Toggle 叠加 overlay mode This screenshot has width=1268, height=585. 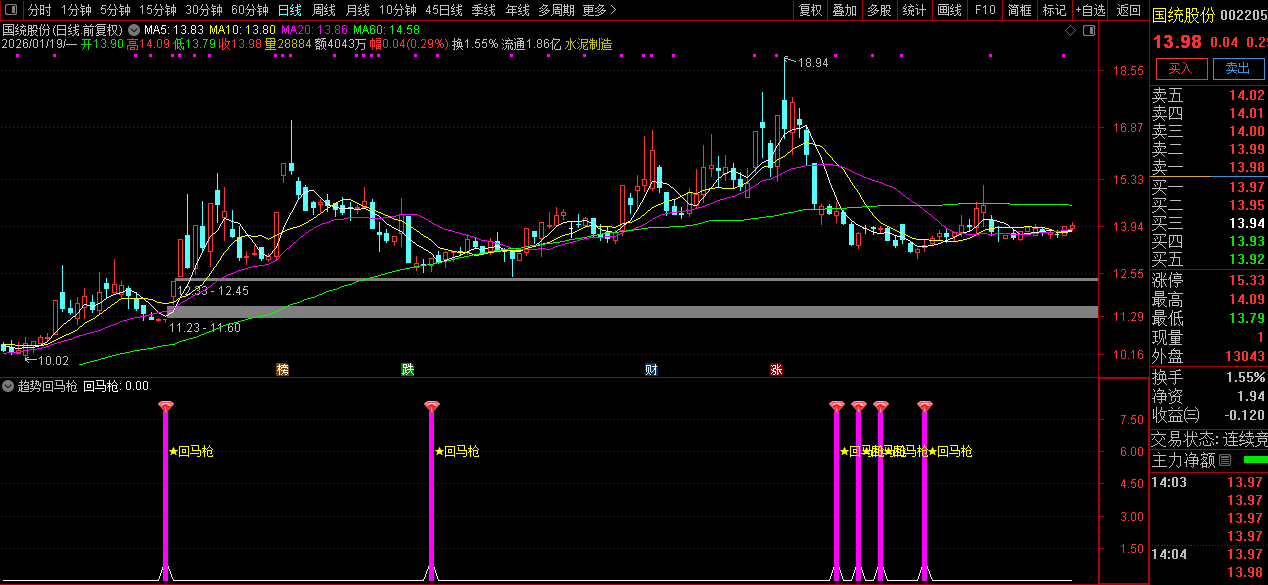coord(845,10)
